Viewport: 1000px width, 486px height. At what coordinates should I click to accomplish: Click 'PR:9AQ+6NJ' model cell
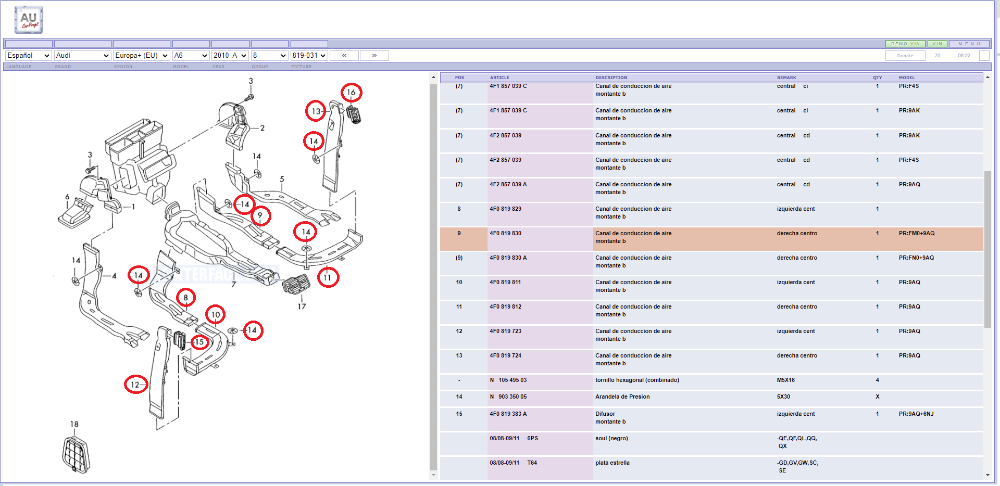point(916,414)
